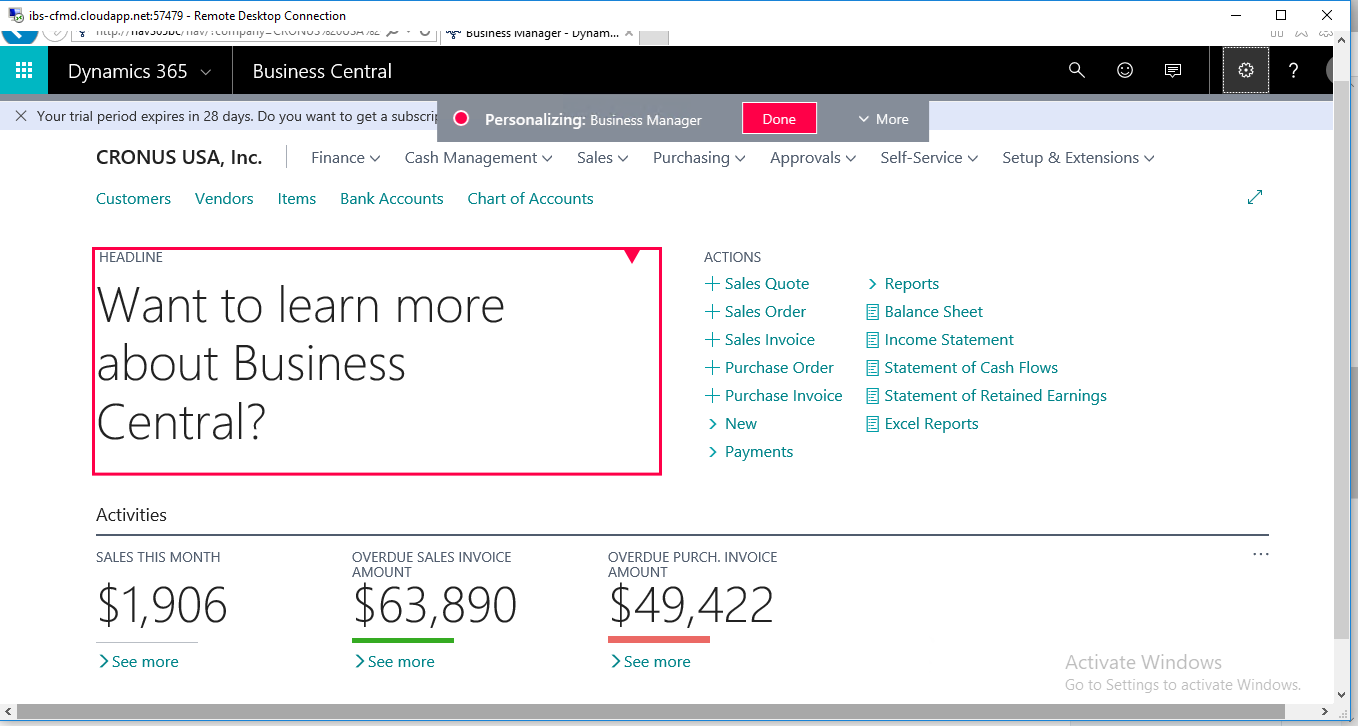Viewport: 1358px width, 726px height.
Task: Click Done to finish personalizing
Action: coord(779,119)
